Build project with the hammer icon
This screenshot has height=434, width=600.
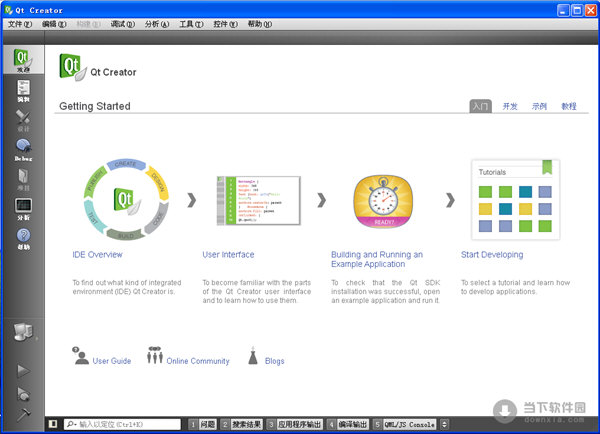coord(23,415)
